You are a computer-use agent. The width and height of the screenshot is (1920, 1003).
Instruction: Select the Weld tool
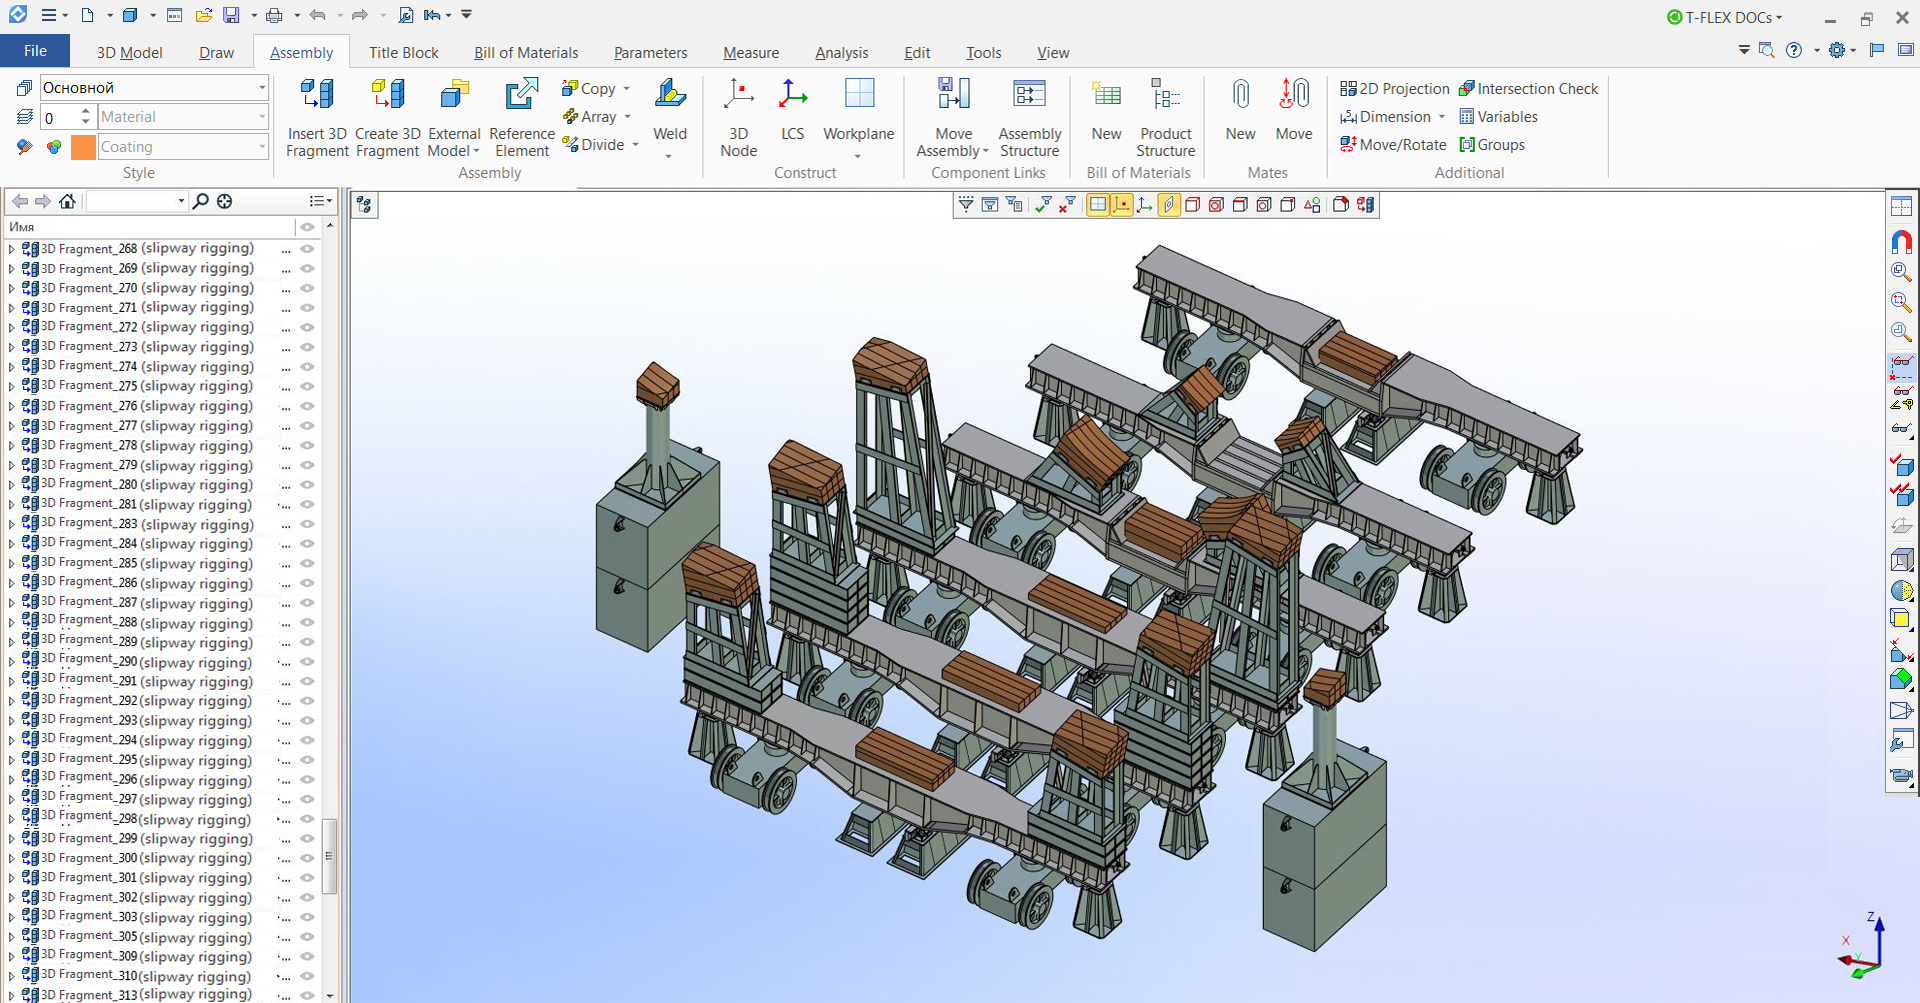tap(669, 118)
